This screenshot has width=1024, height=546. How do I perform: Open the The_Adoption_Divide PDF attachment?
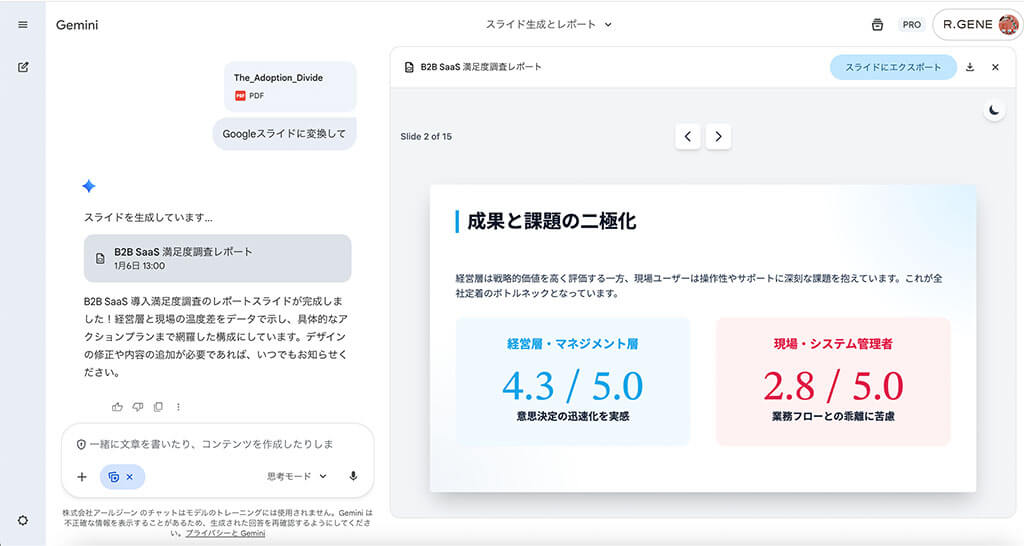291,86
